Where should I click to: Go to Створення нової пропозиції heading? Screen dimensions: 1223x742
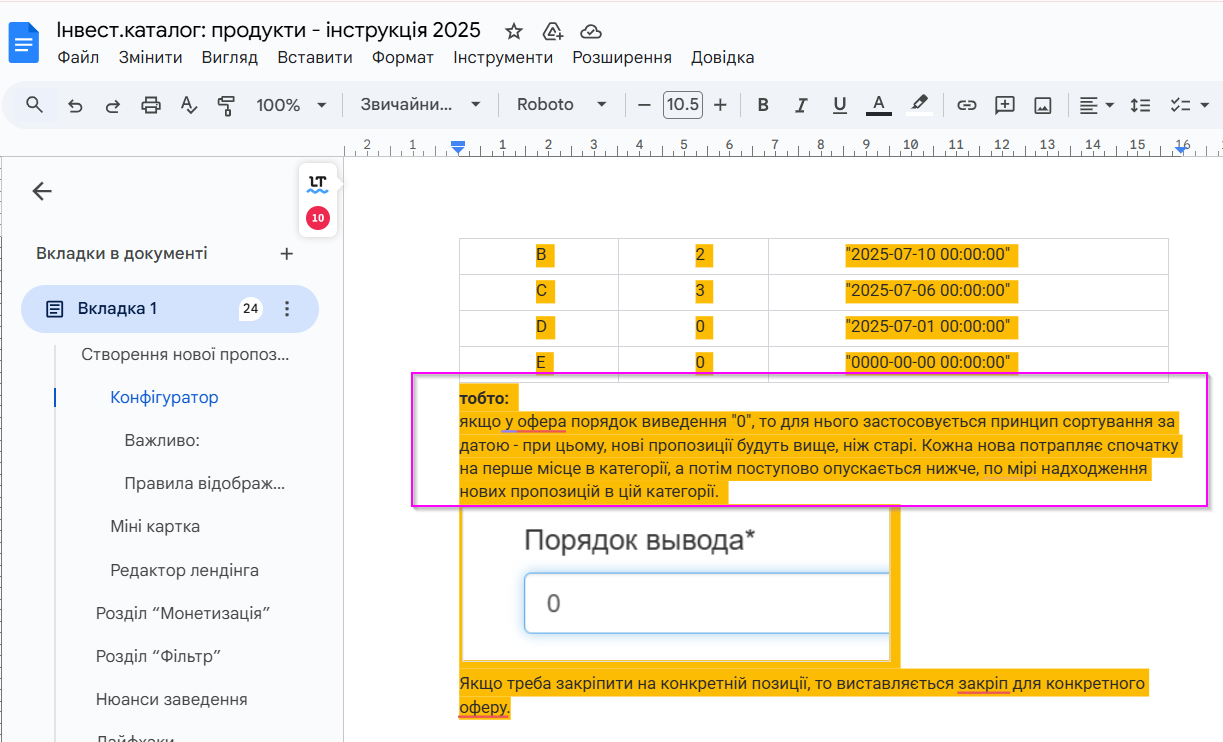tap(186, 354)
